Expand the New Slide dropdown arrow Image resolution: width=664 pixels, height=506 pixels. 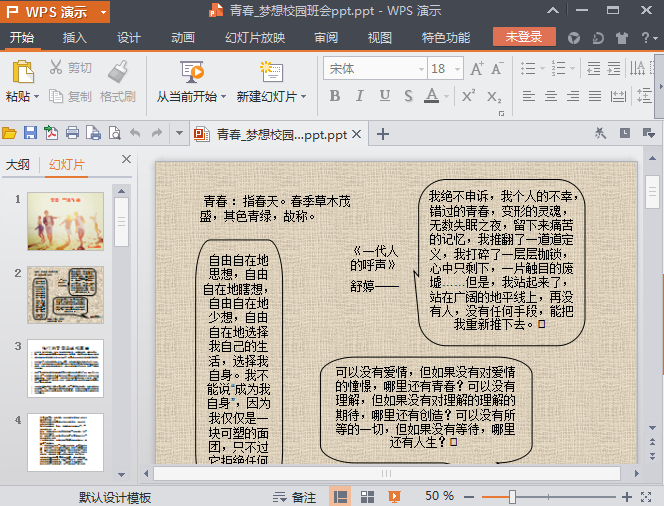305,98
